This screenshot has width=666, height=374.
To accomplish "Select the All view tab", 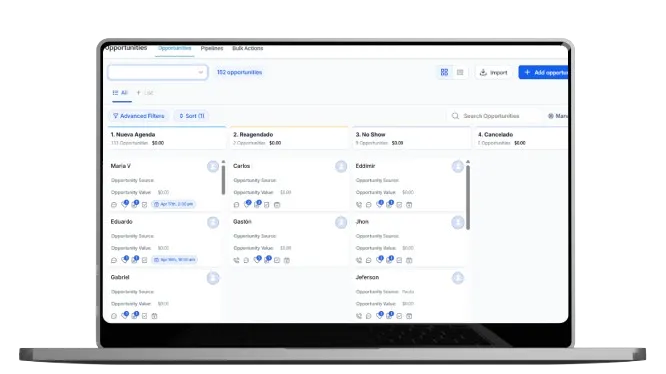I will (x=121, y=93).
